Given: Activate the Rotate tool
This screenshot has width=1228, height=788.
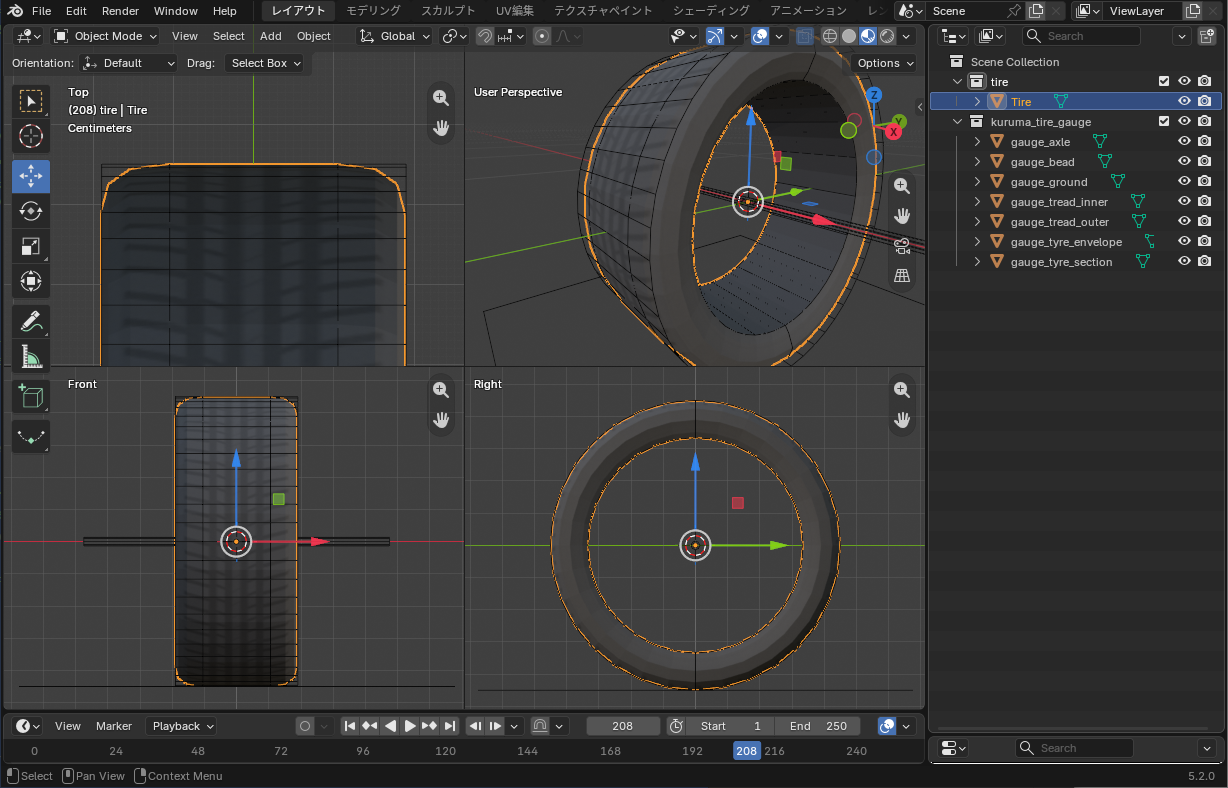Looking at the screenshot, I should [31, 211].
